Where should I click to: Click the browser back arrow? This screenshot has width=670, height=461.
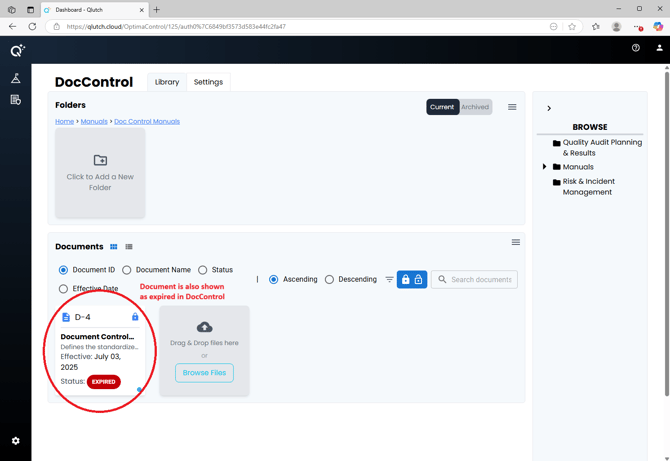(12, 26)
